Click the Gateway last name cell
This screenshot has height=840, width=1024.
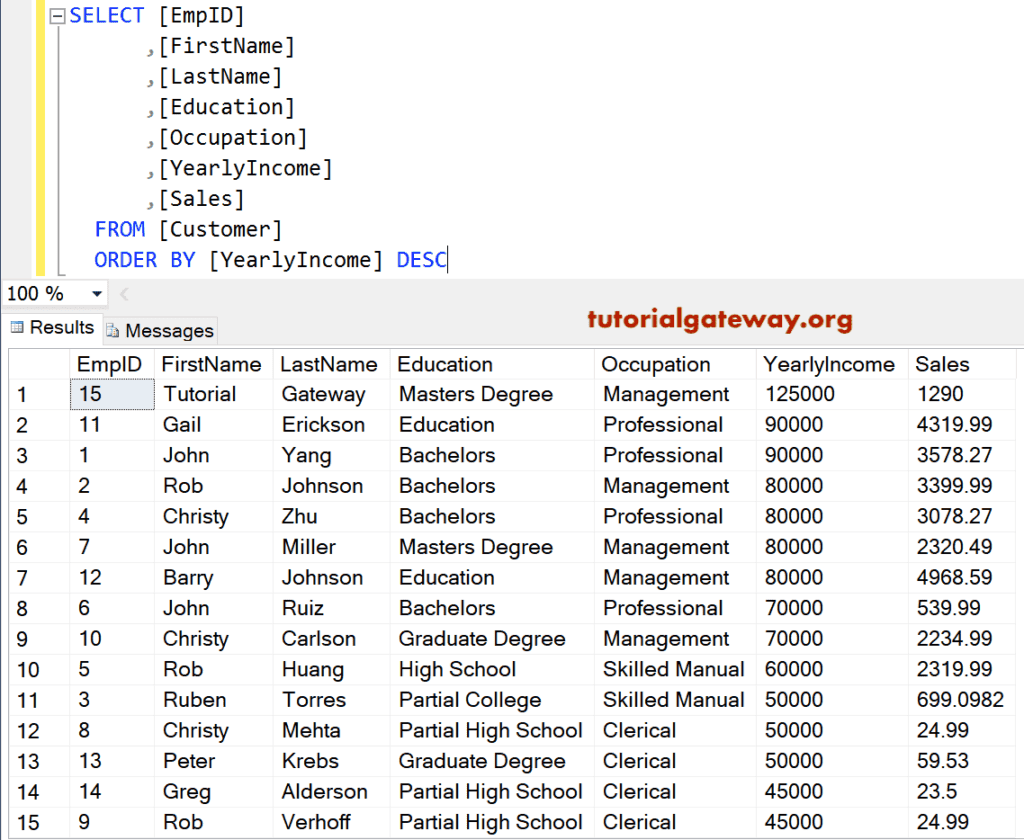(331, 395)
